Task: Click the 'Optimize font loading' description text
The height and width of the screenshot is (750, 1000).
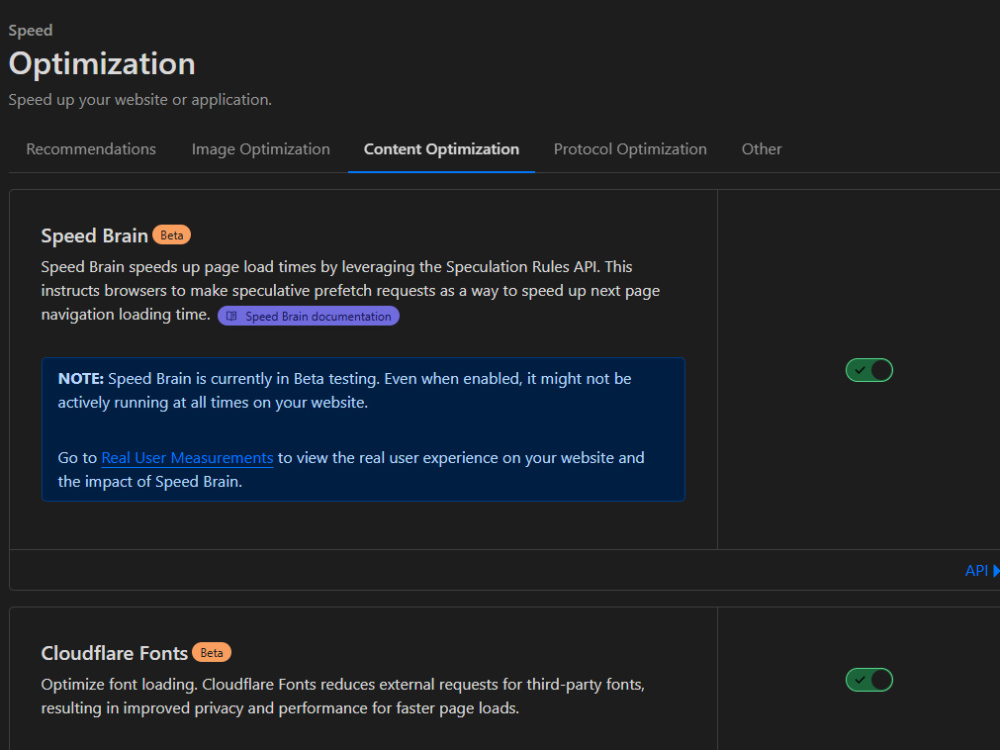Action: (343, 696)
